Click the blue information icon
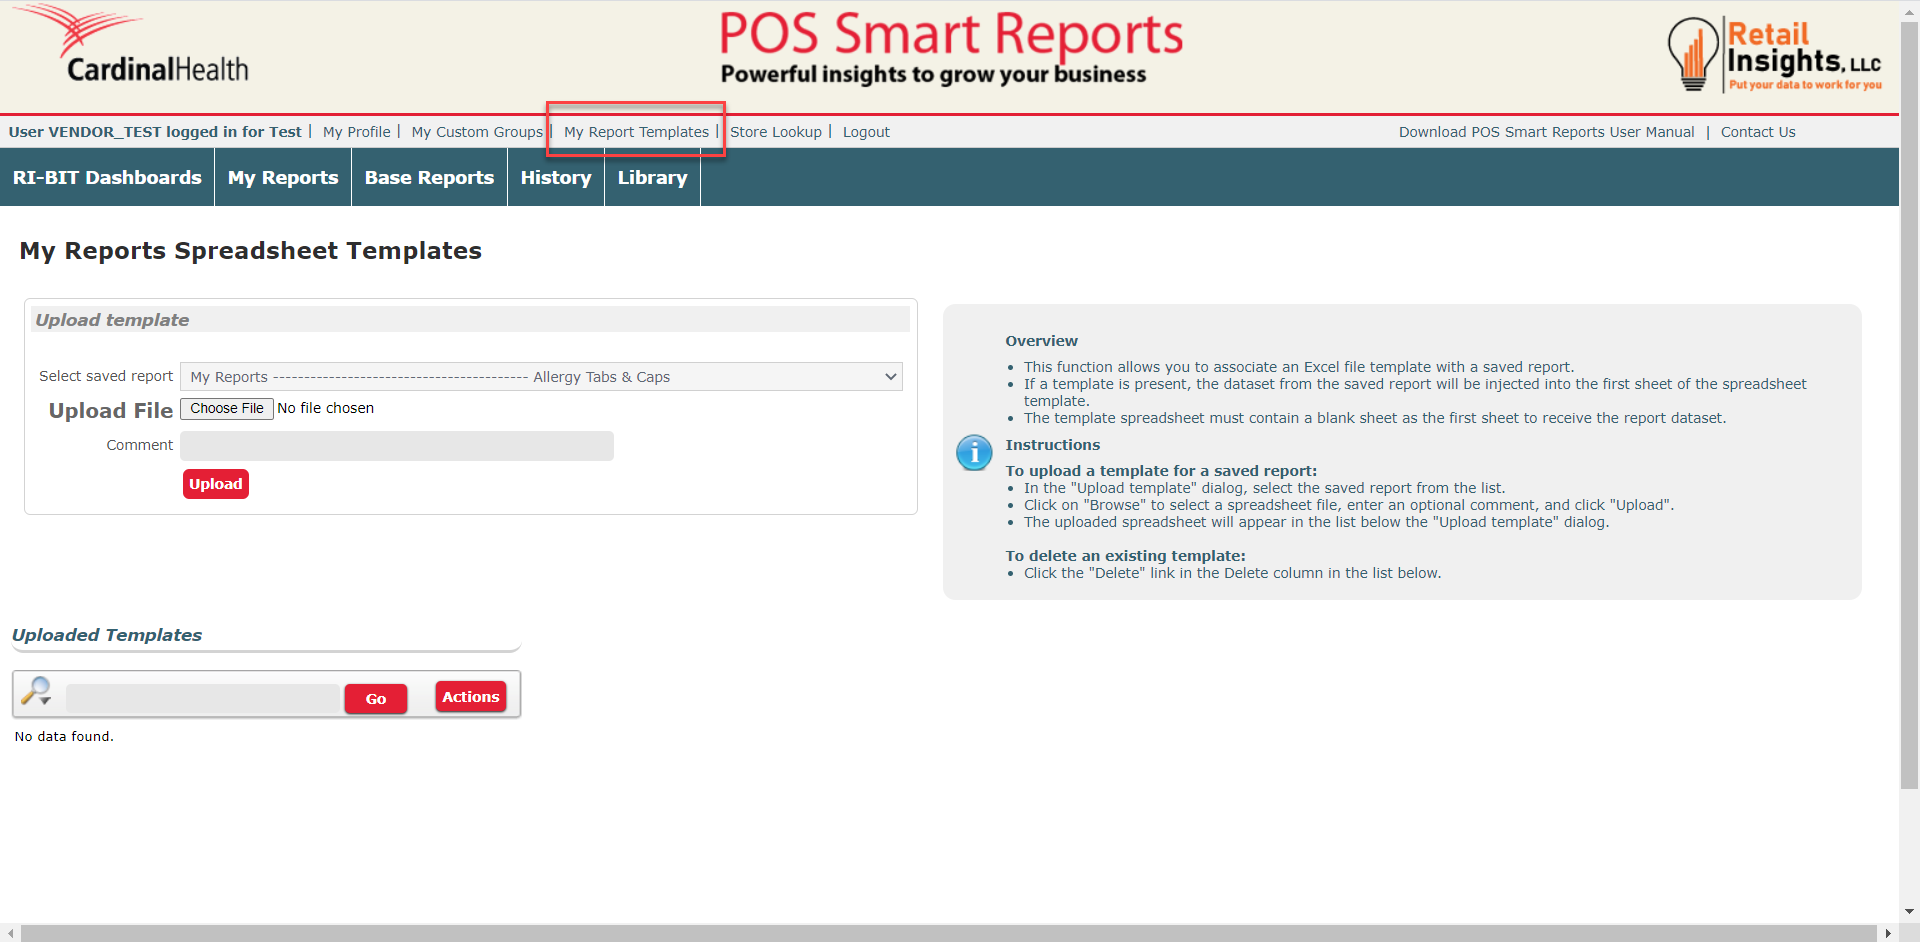 pyautogui.click(x=973, y=453)
